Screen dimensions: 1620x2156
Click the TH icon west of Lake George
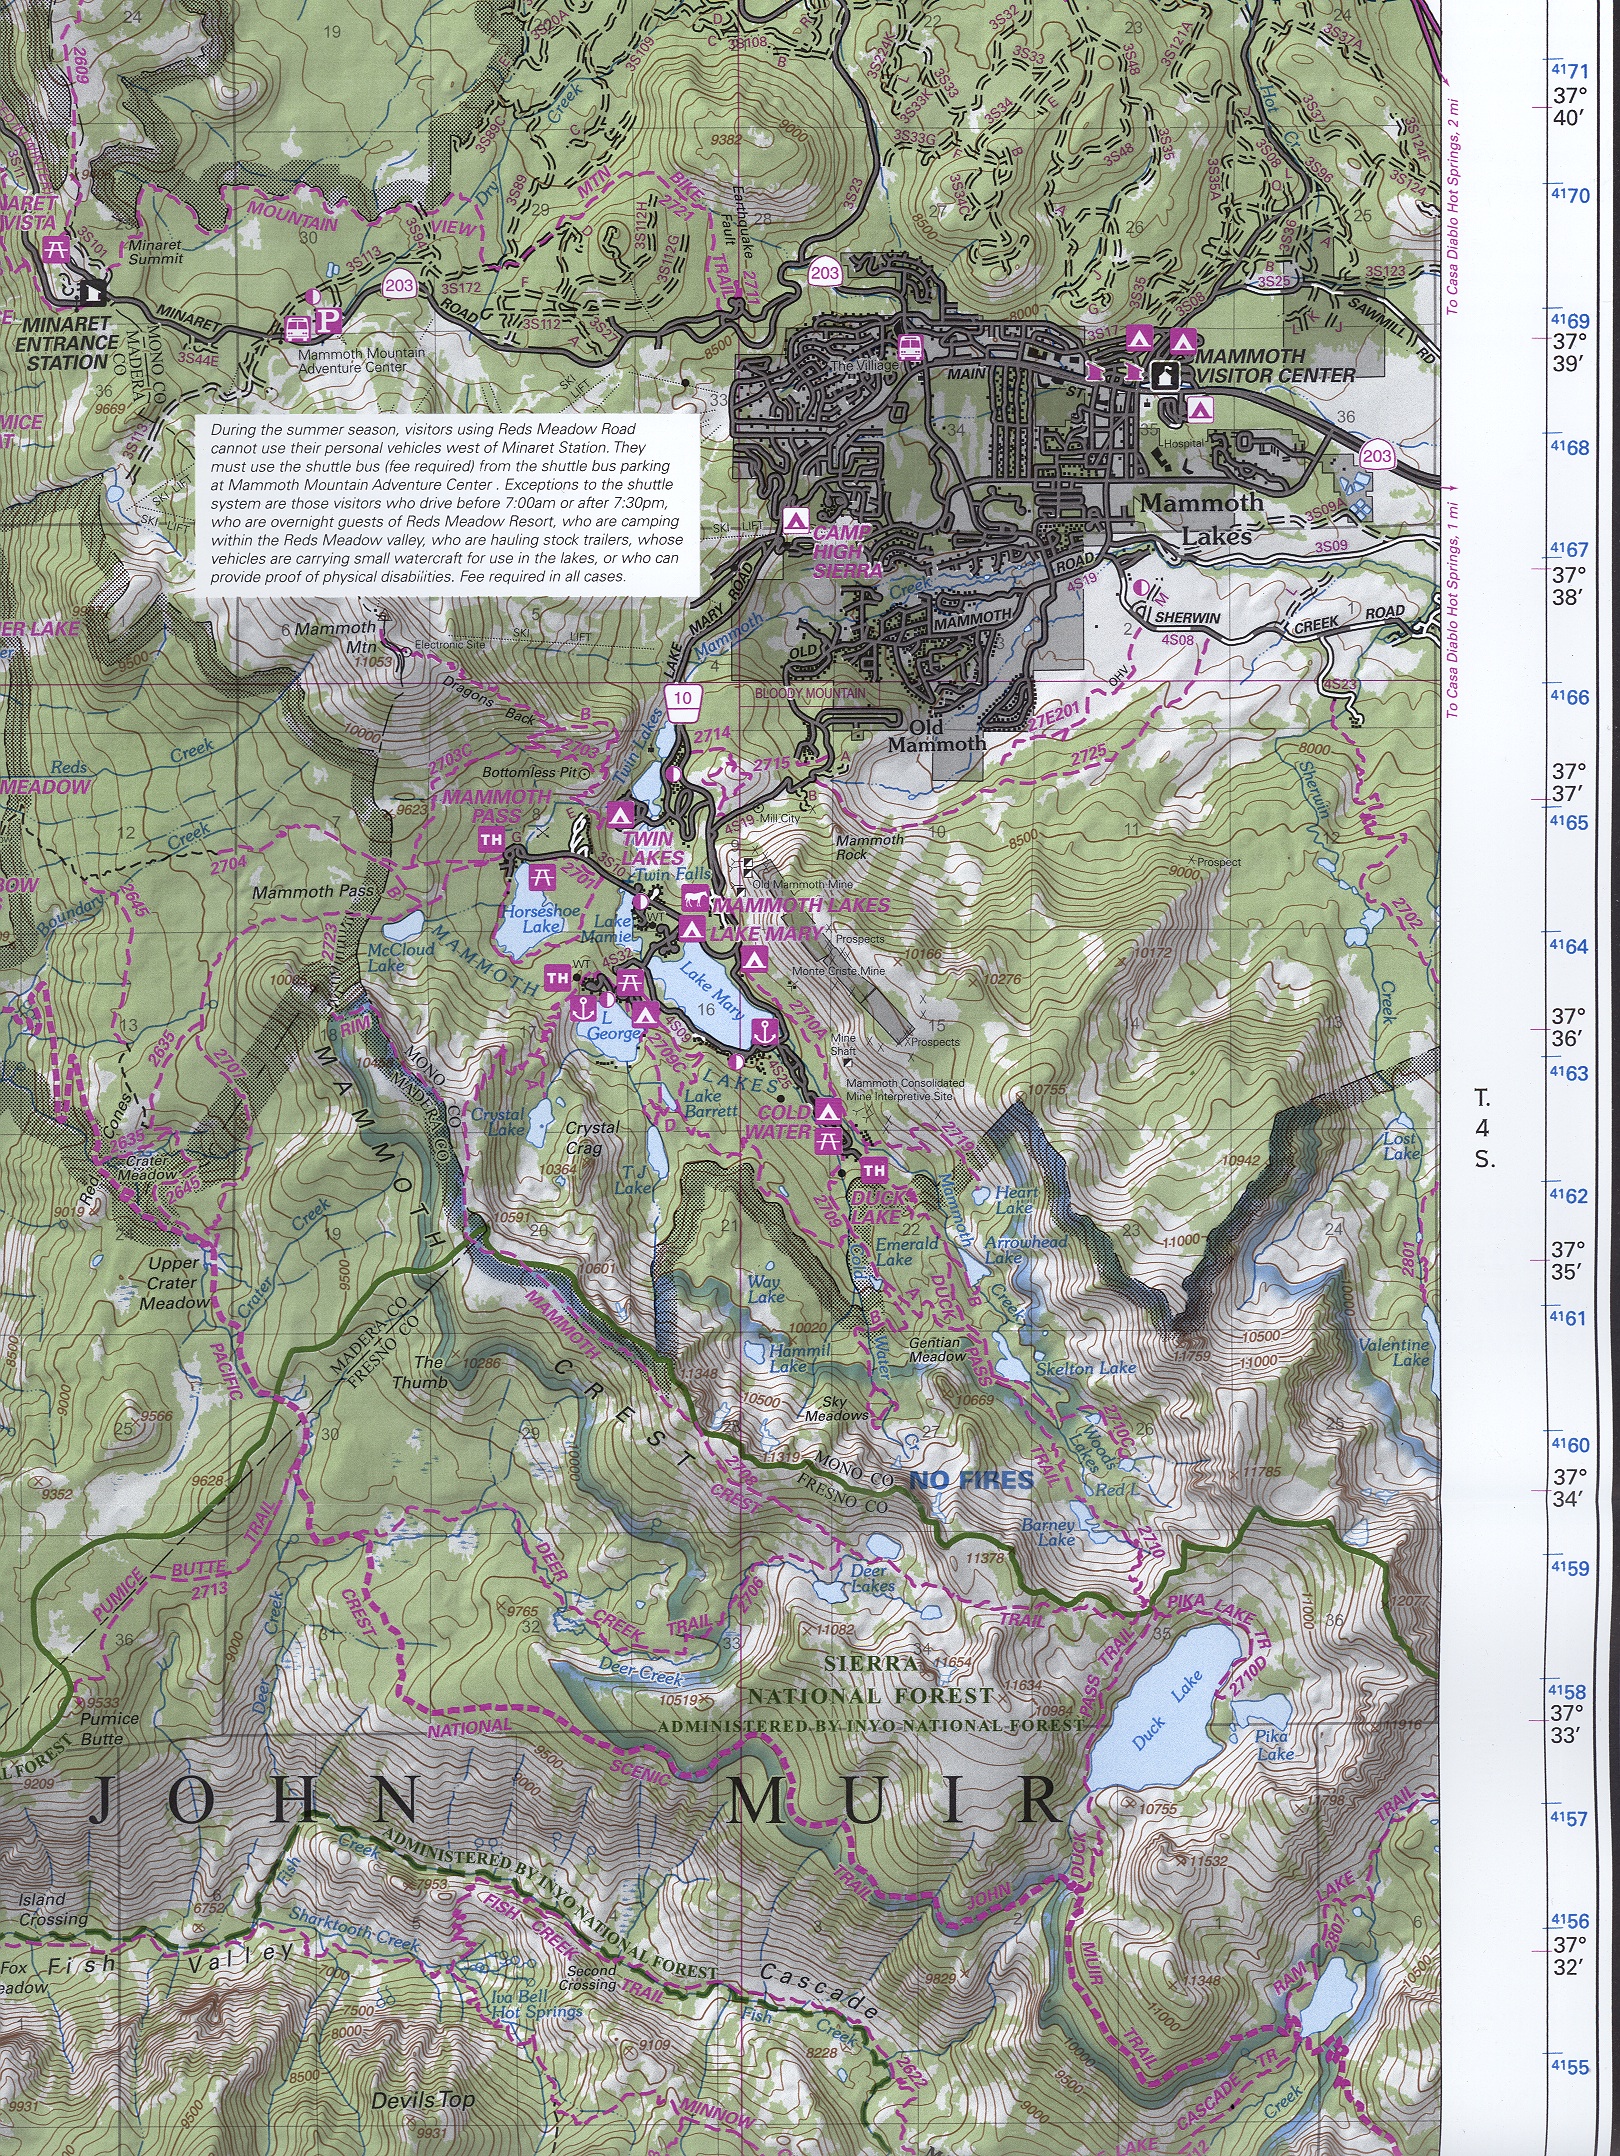click(x=557, y=978)
